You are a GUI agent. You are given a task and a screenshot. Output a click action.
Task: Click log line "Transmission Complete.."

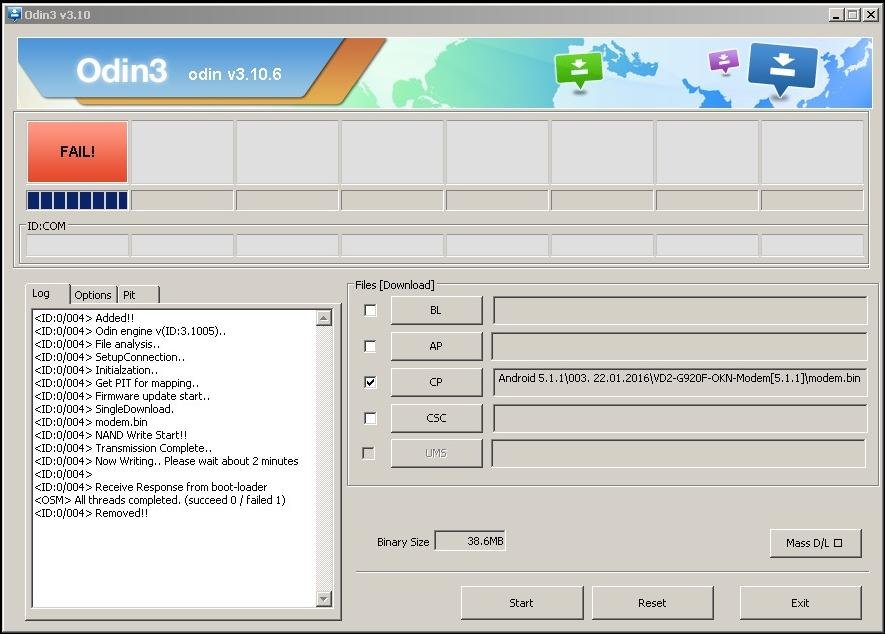click(x=124, y=448)
